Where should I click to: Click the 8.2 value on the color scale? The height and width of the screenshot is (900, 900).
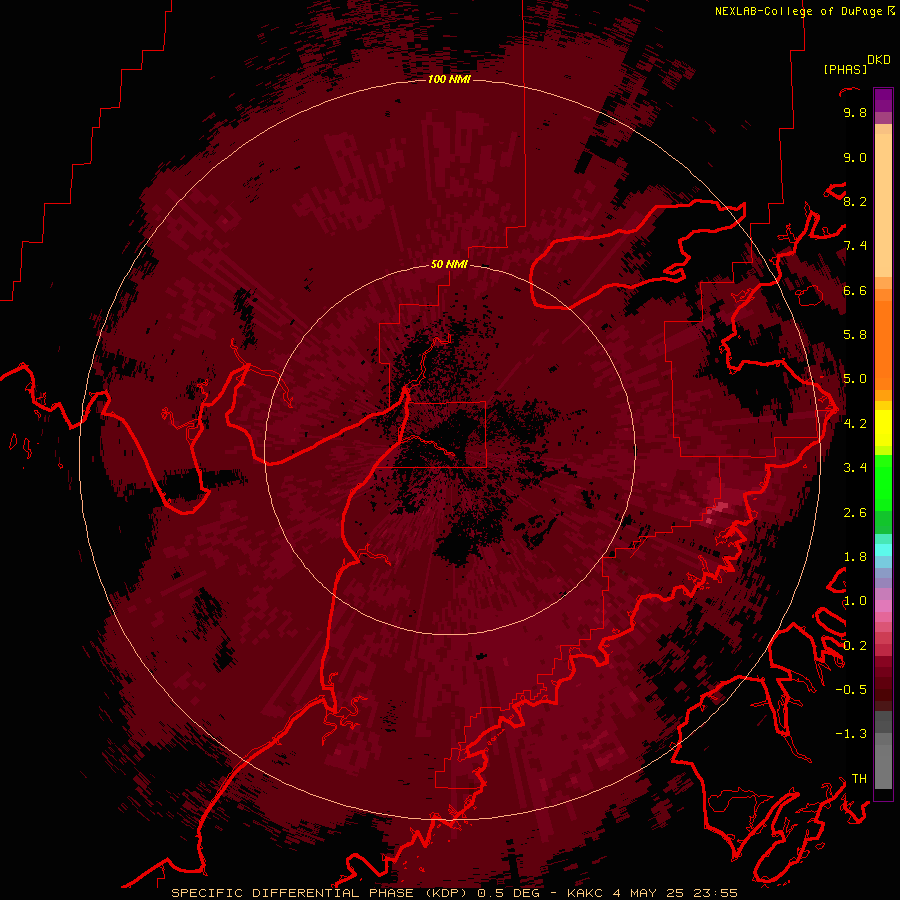tap(855, 201)
